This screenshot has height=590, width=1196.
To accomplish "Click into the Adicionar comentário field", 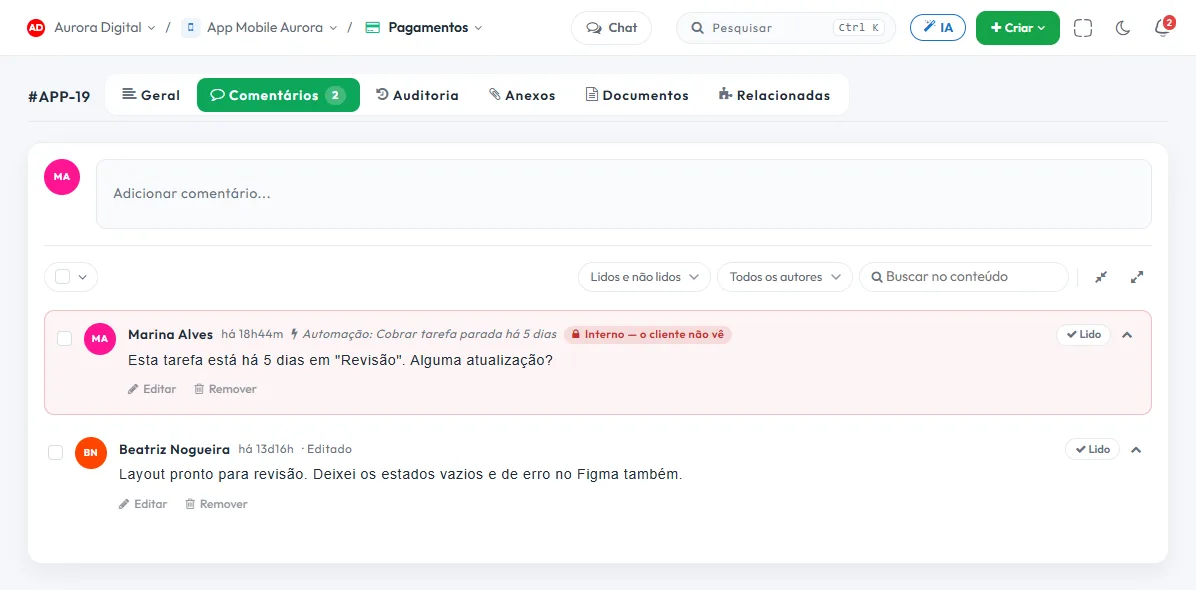I will [x=623, y=194].
